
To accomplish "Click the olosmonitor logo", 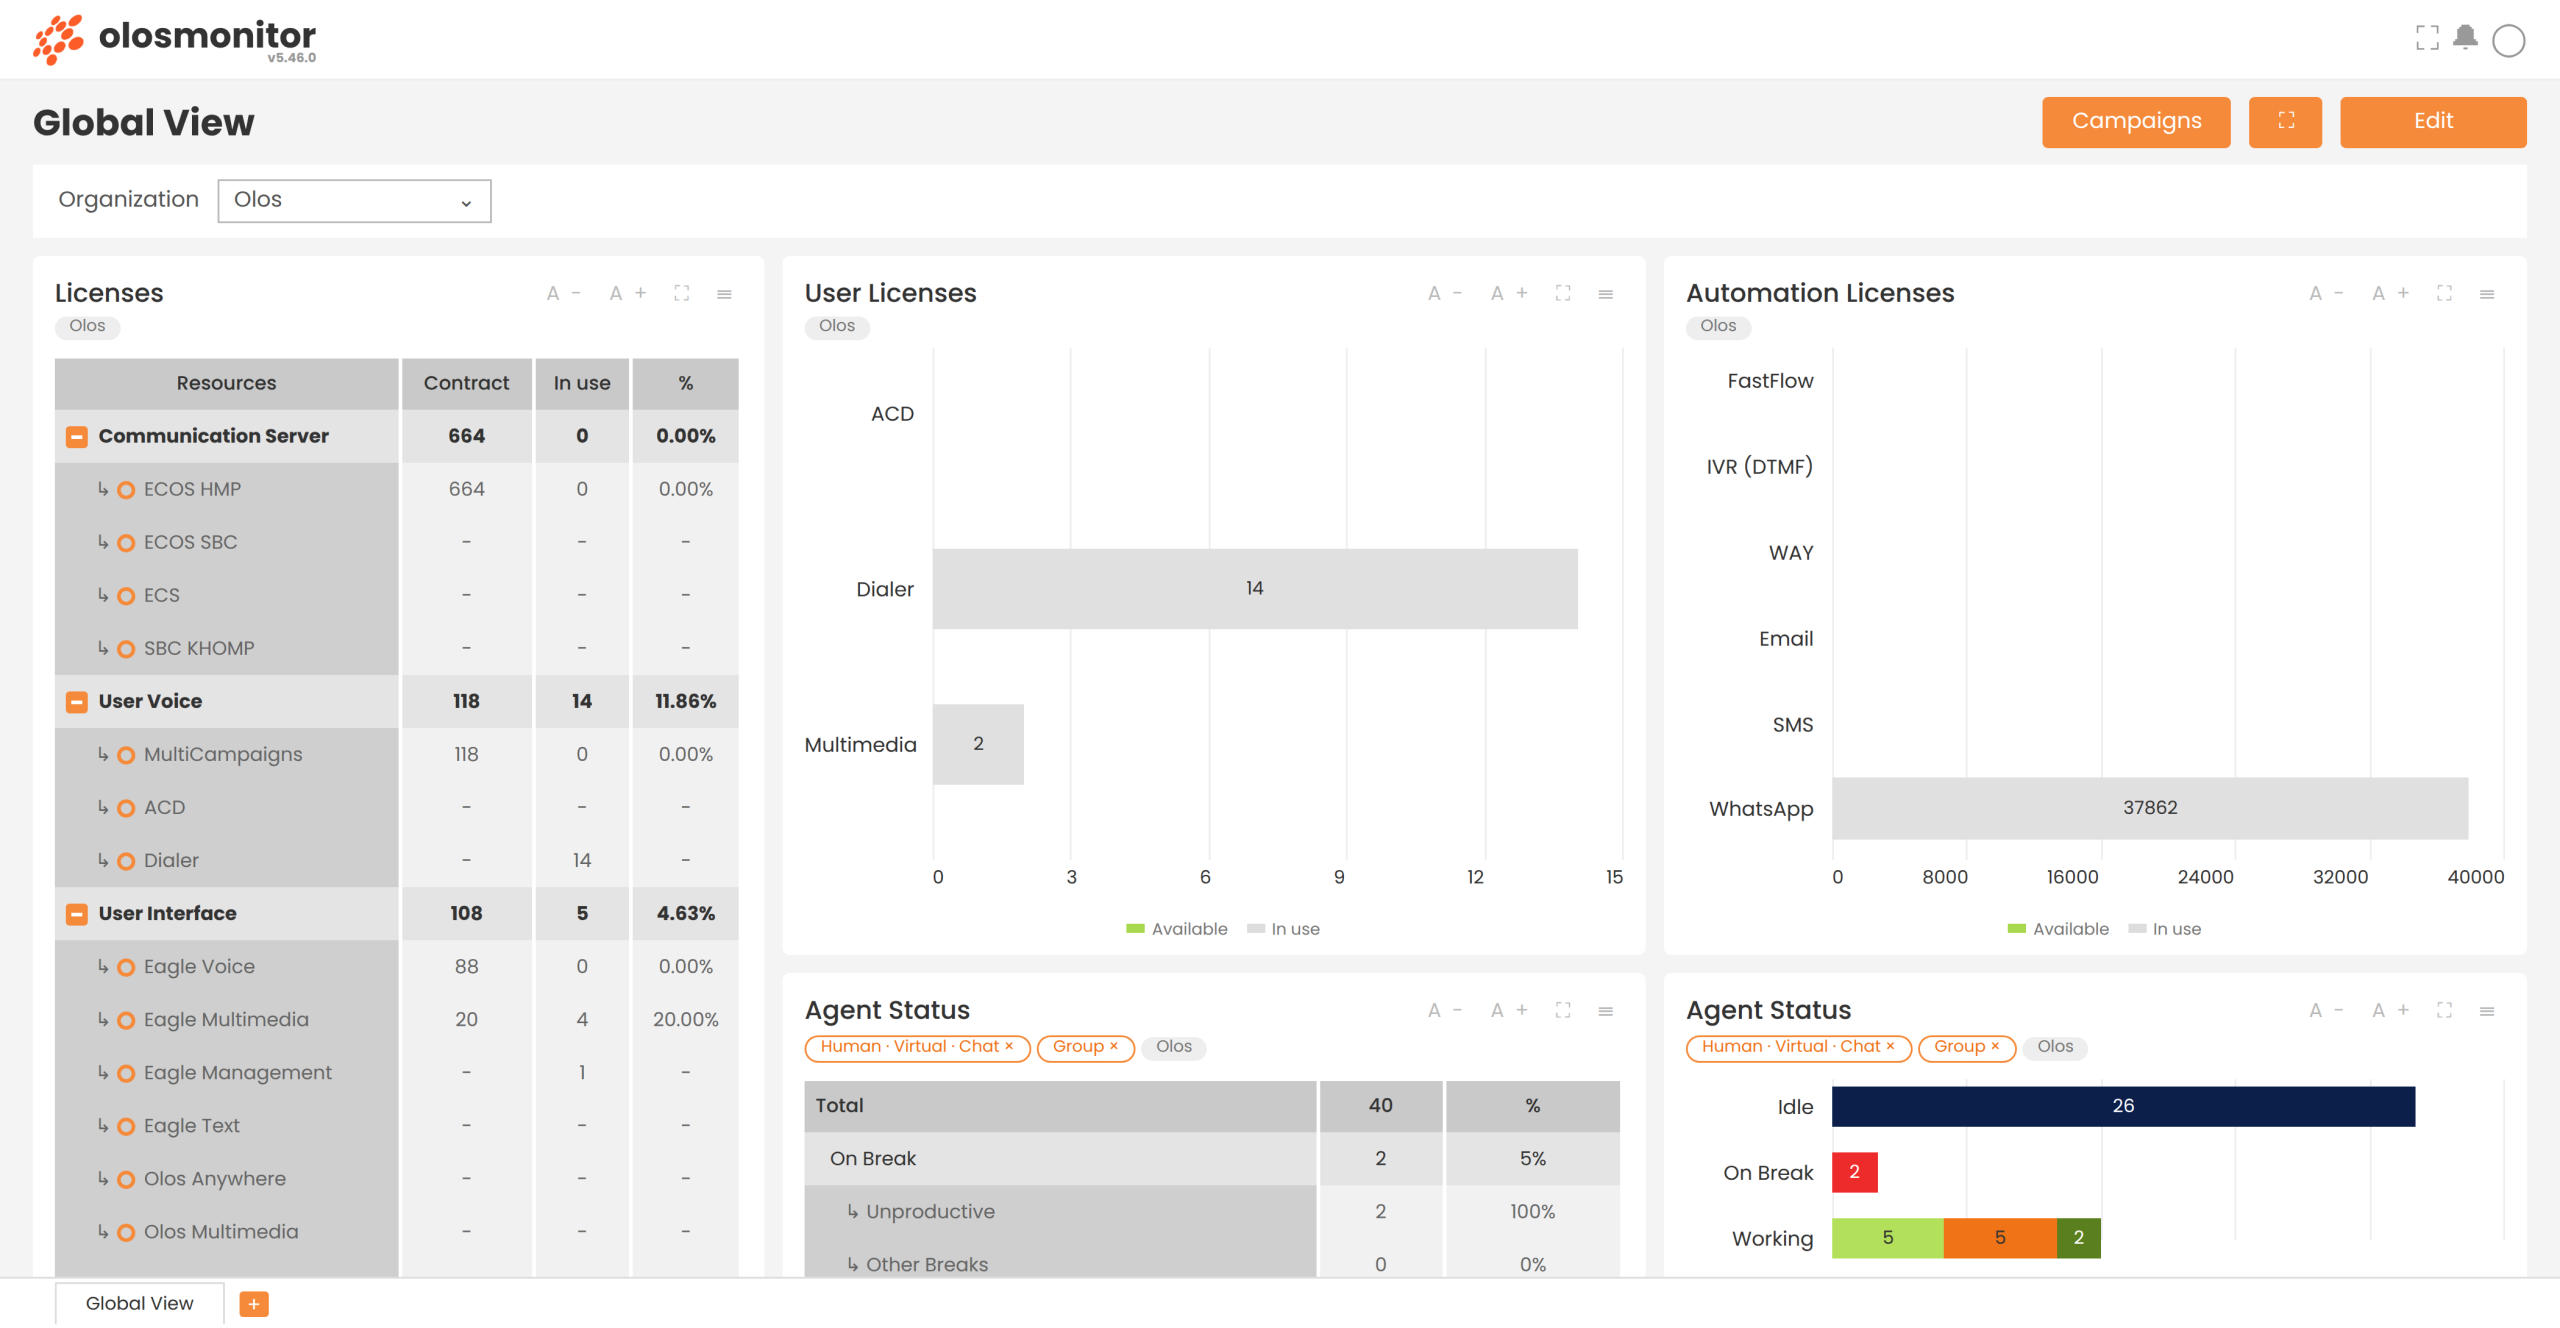I will [x=175, y=40].
